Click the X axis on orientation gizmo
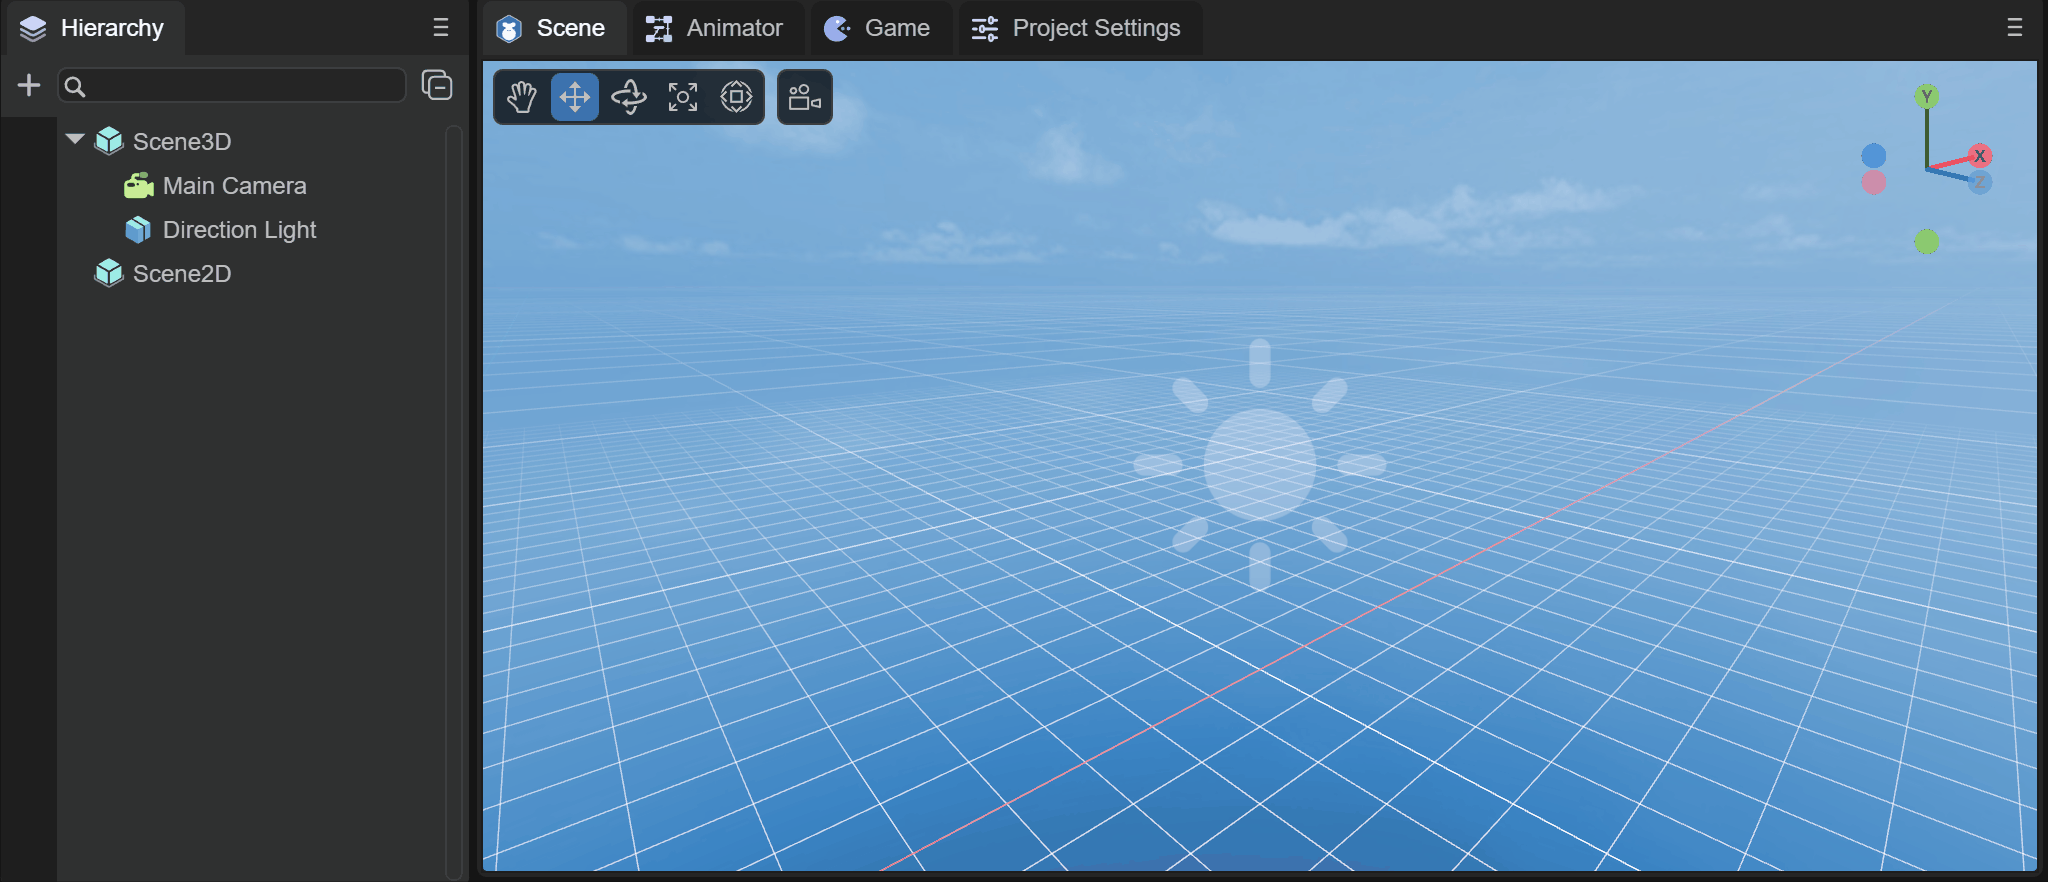This screenshot has width=2048, height=882. click(x=1980, y=156)
